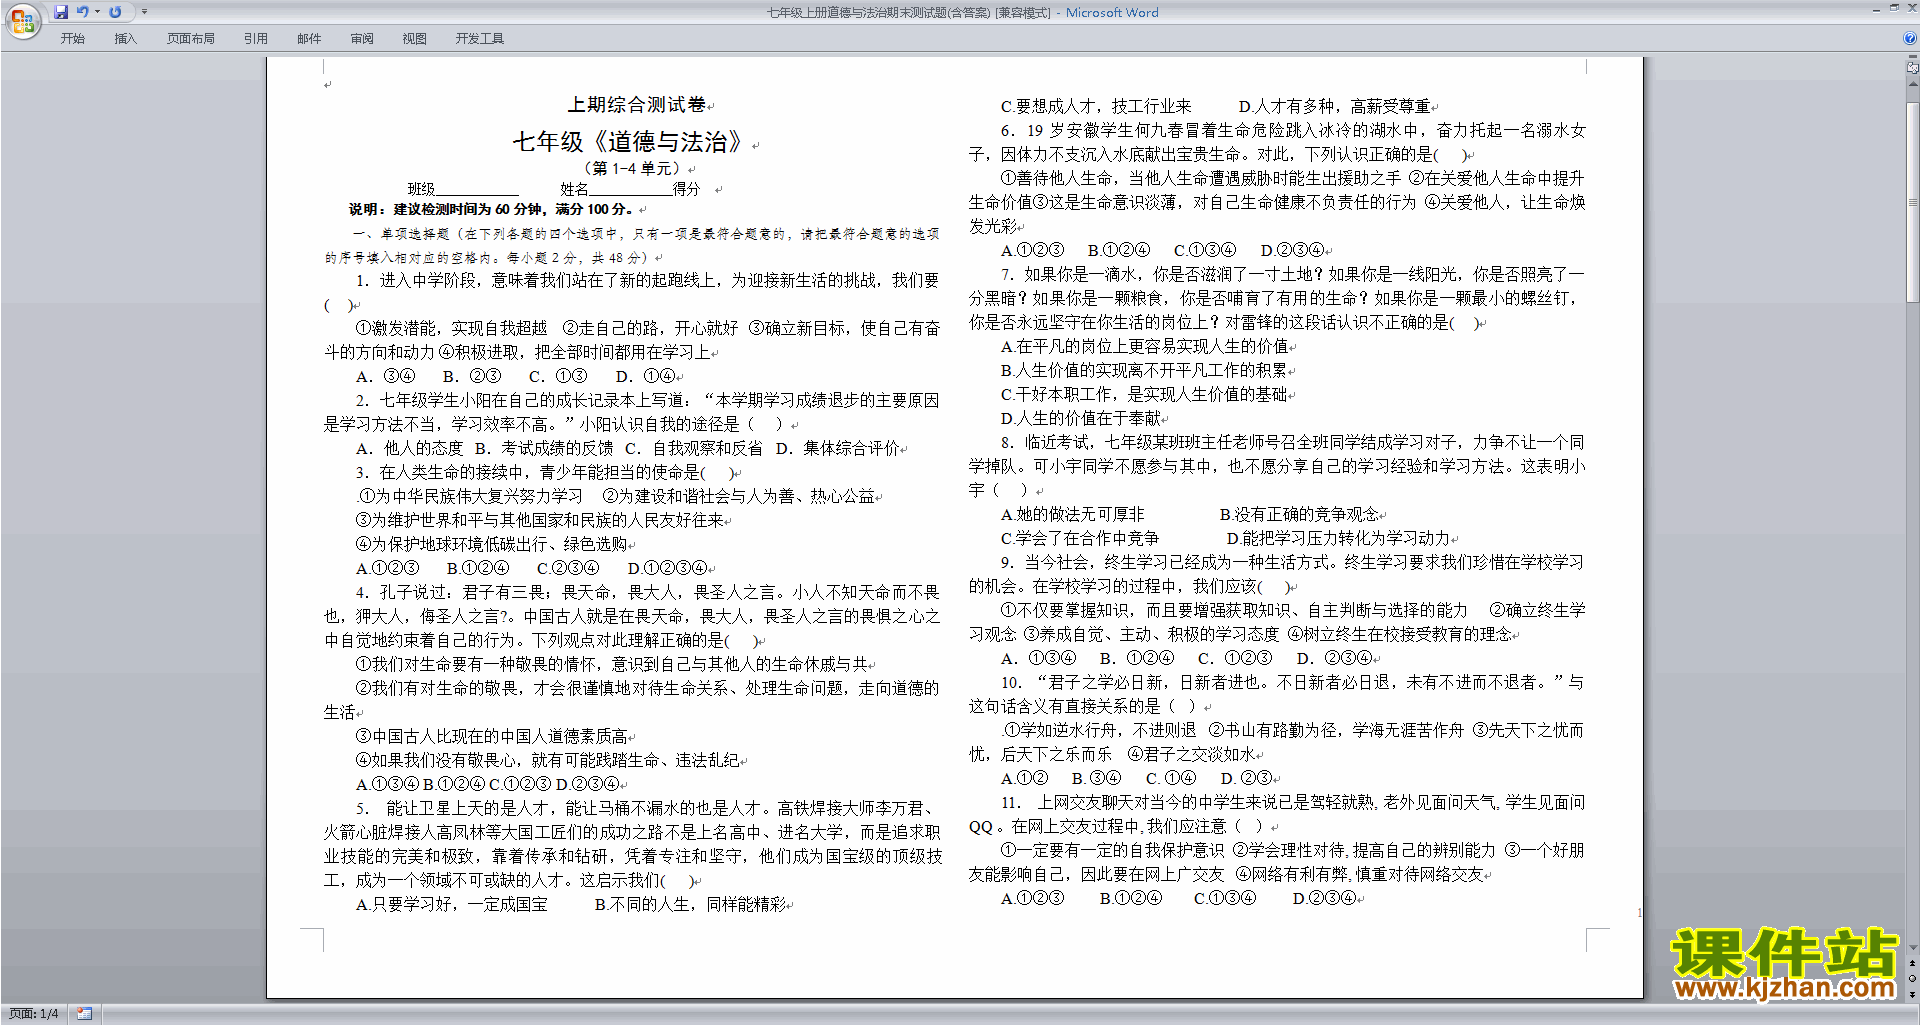Click option C.学会了在合作中竞争
This screenshot has width=1920, height=1025.
[1080, 539]
